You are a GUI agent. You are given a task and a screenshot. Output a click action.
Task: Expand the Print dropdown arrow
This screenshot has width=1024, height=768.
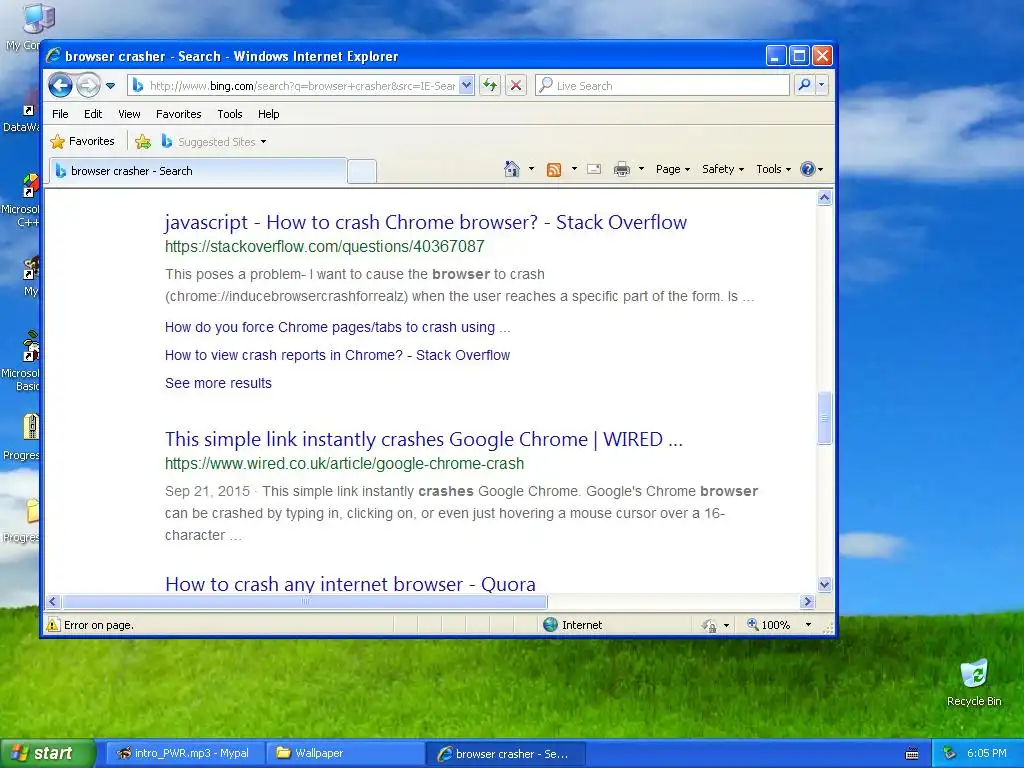click(x=641, y=169)
